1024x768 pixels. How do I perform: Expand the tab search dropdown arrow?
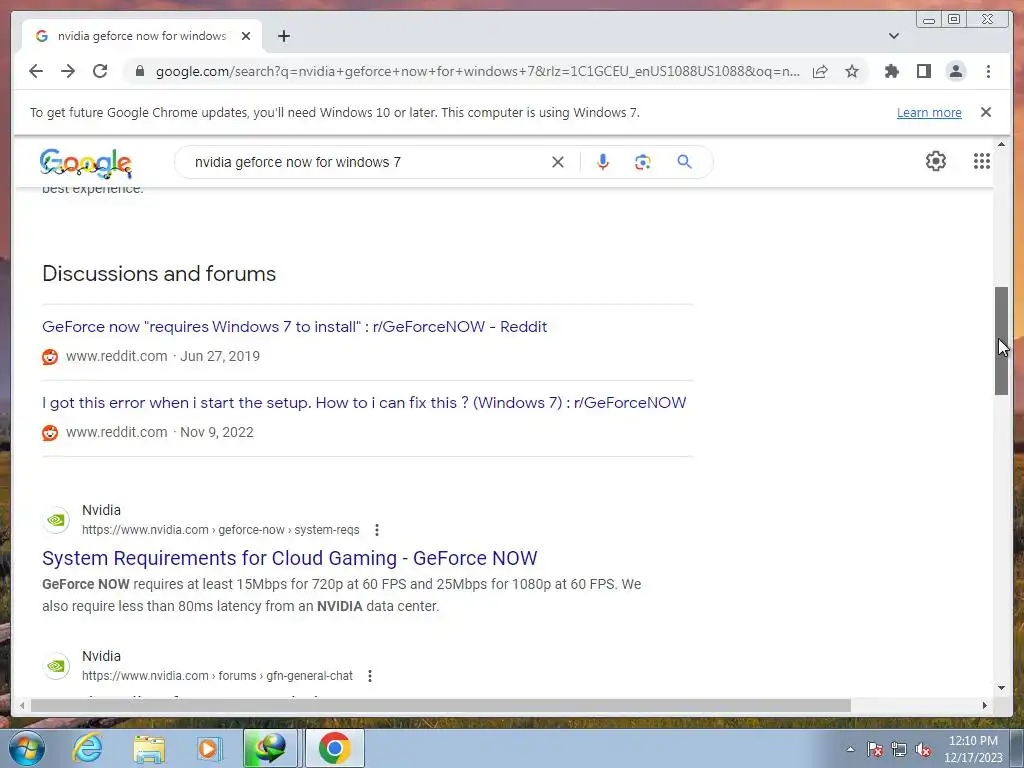(x=894, y=36)
